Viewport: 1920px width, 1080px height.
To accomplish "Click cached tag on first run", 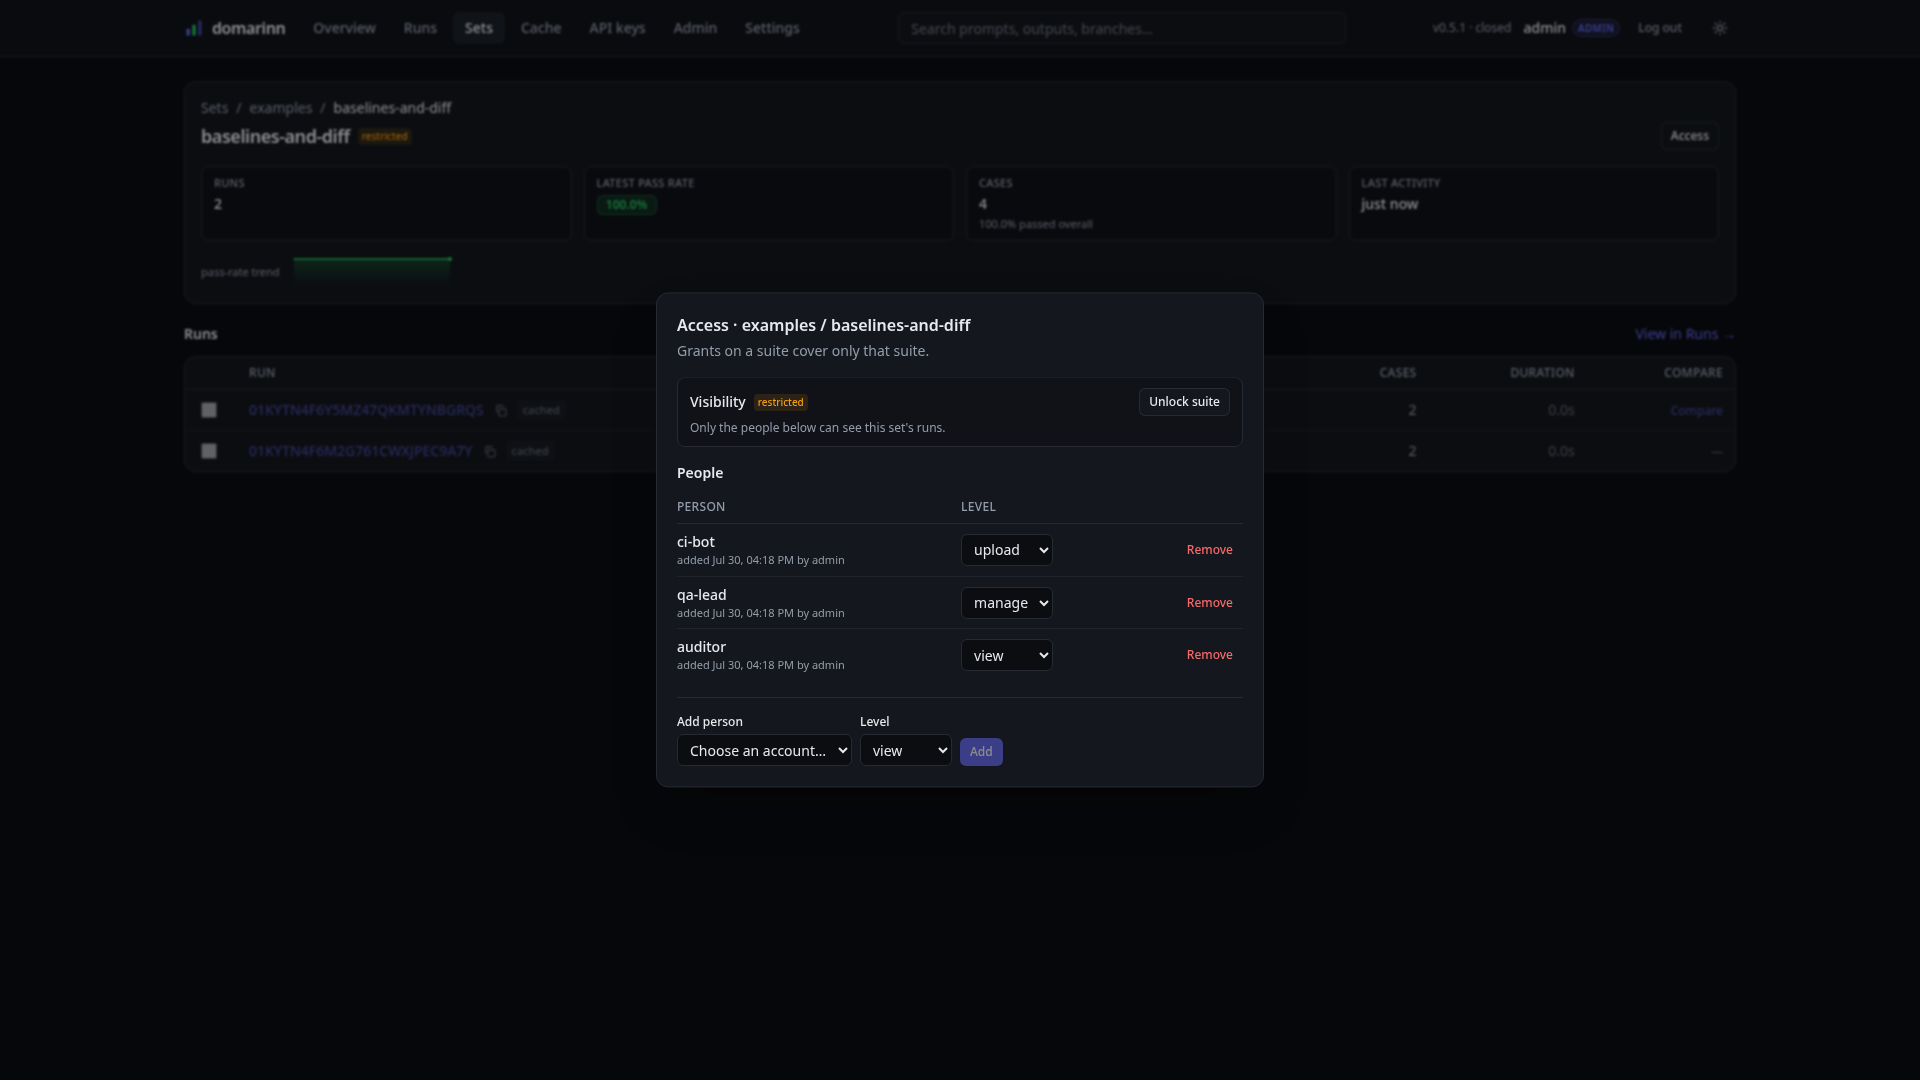I will [541, 410].
